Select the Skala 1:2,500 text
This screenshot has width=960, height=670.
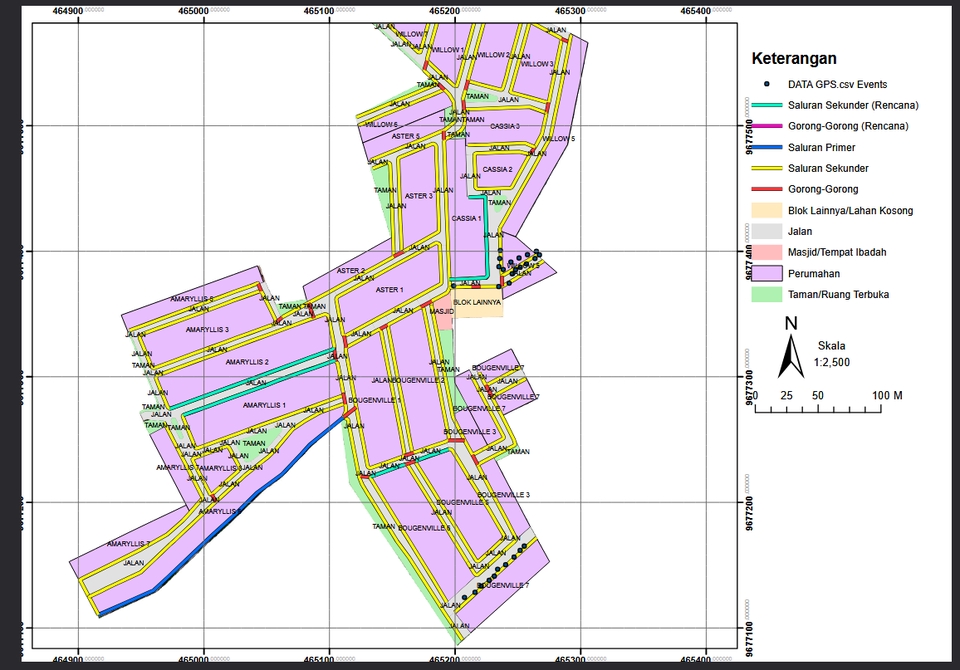(832, 354)
